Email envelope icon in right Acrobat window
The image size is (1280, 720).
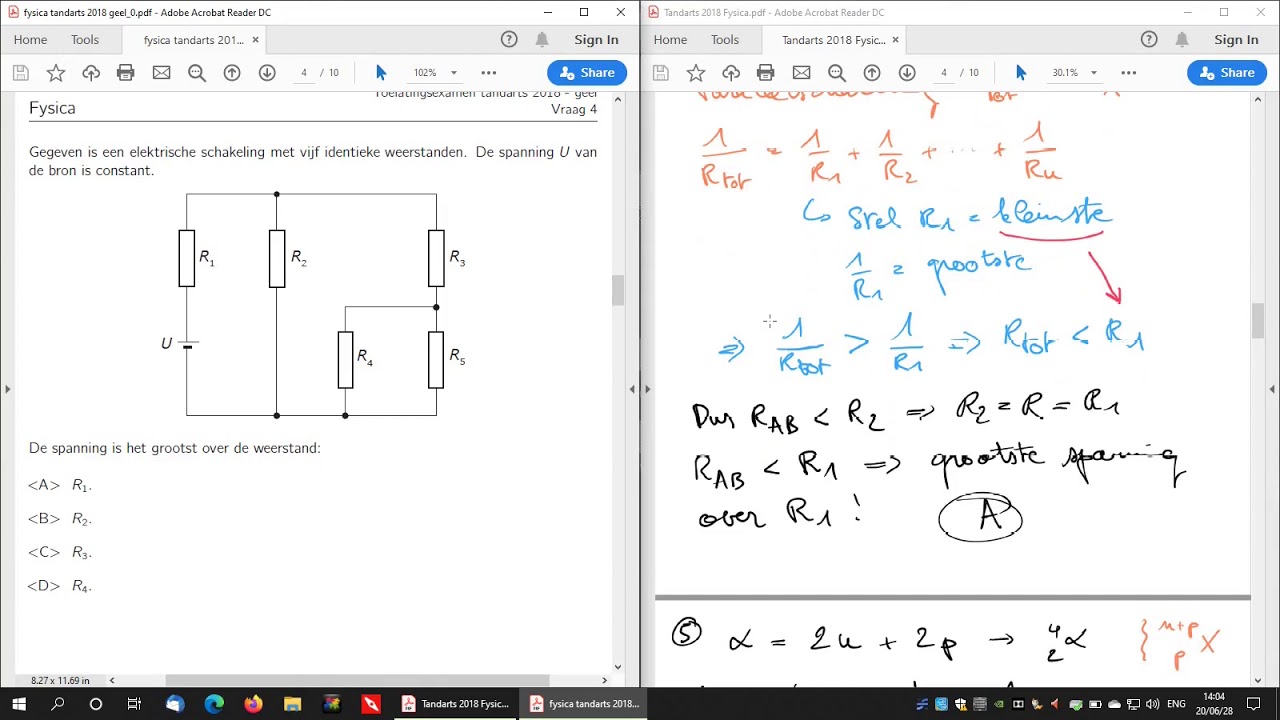pos(801,73)
